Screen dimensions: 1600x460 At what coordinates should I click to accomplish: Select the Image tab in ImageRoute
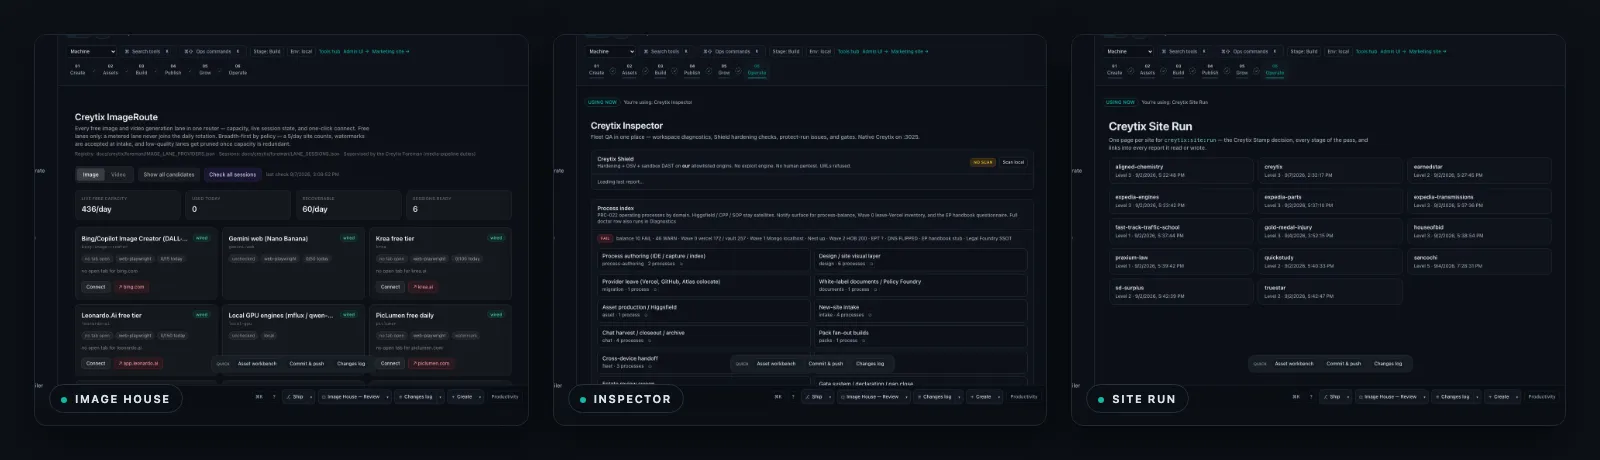(x=91, y=174)
